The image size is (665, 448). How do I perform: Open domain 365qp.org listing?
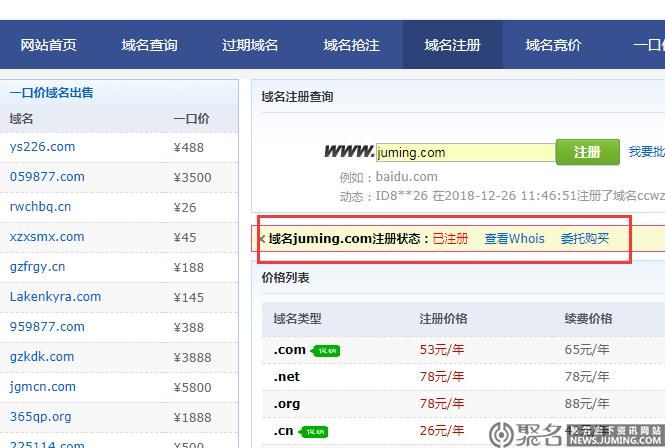pos(40,417)
